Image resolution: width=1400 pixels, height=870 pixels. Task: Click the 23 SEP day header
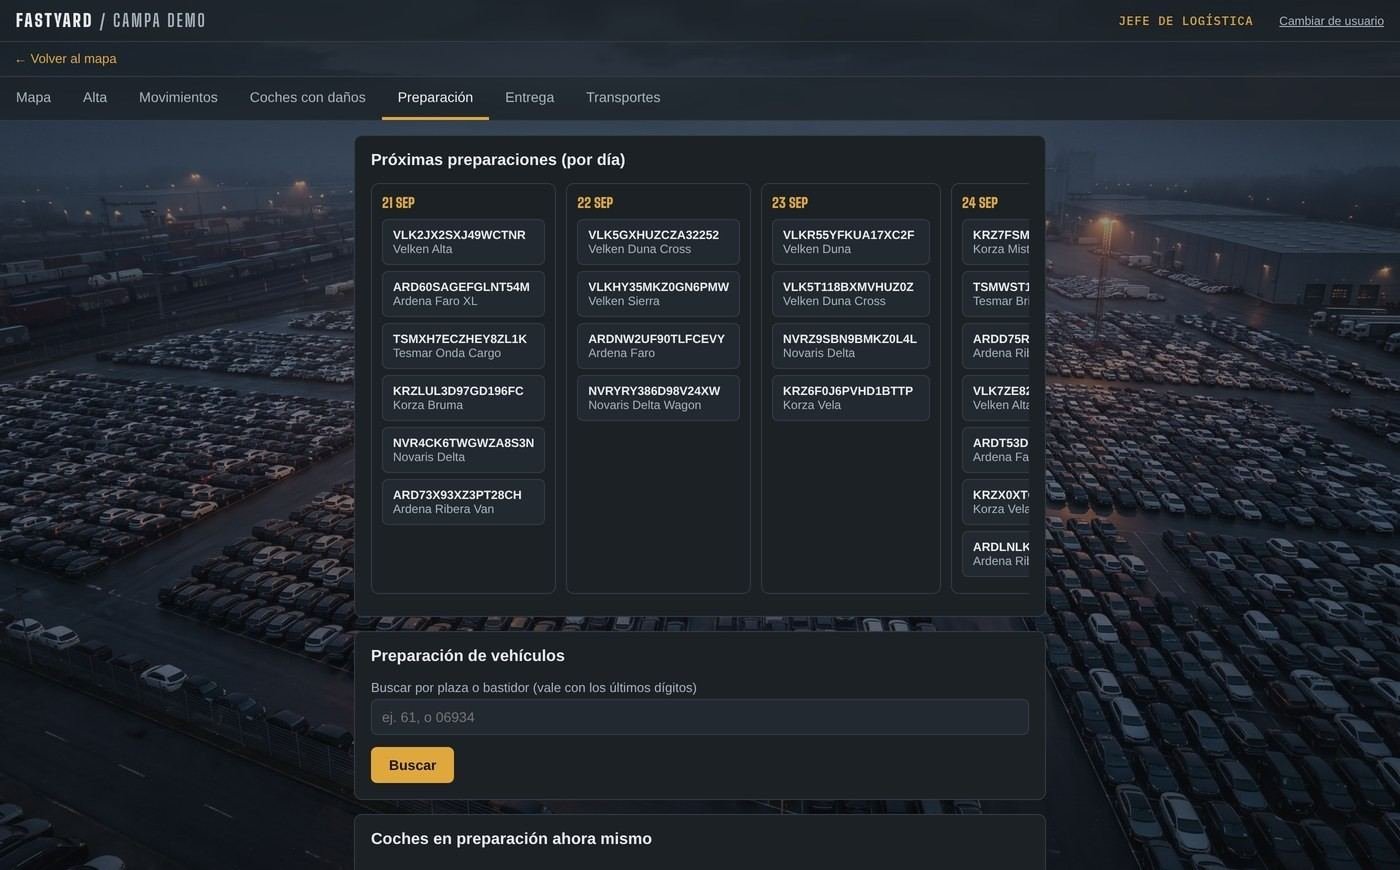tap(790, 203)
